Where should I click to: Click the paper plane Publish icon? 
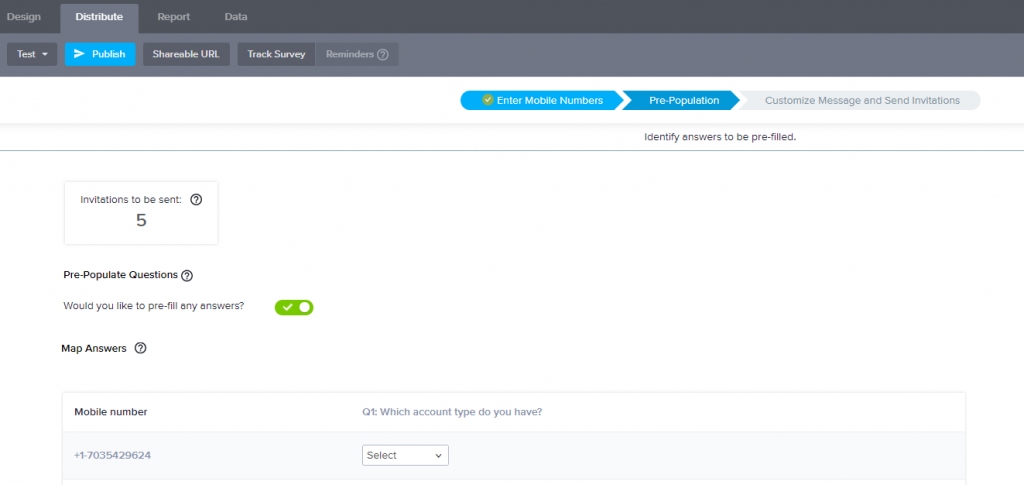coord(80,54)
